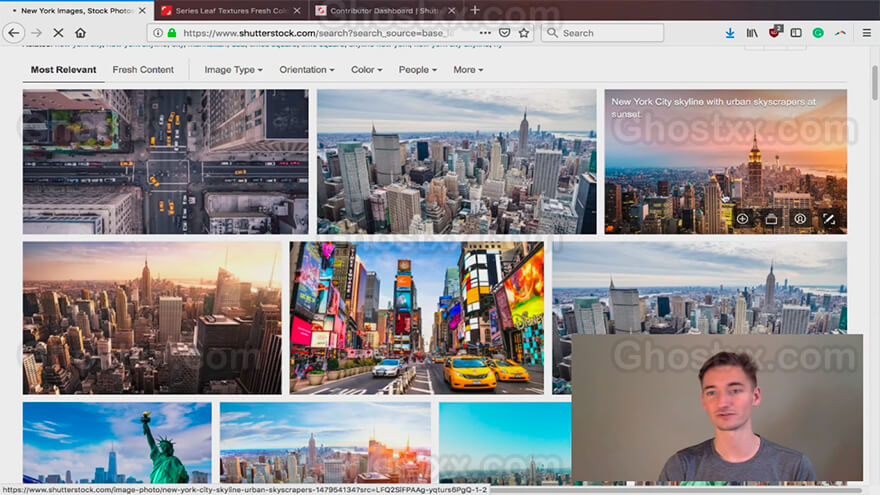Show site information icon in address bar
Screen dimensions: 880x495
coord(158,33)
